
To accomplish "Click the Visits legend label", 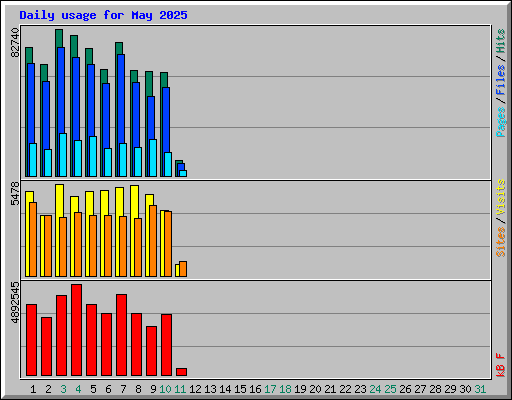I will pos(501,197).
